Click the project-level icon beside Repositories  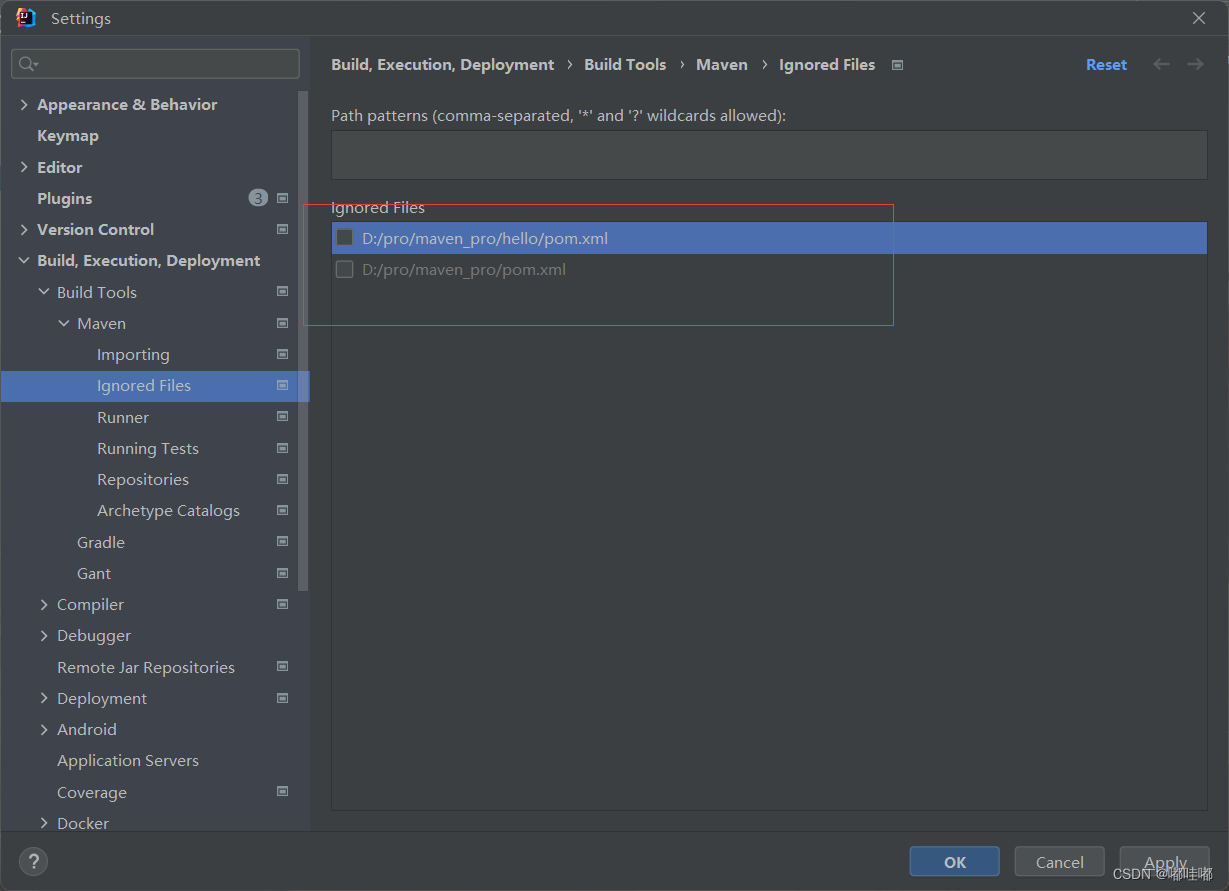282,479
